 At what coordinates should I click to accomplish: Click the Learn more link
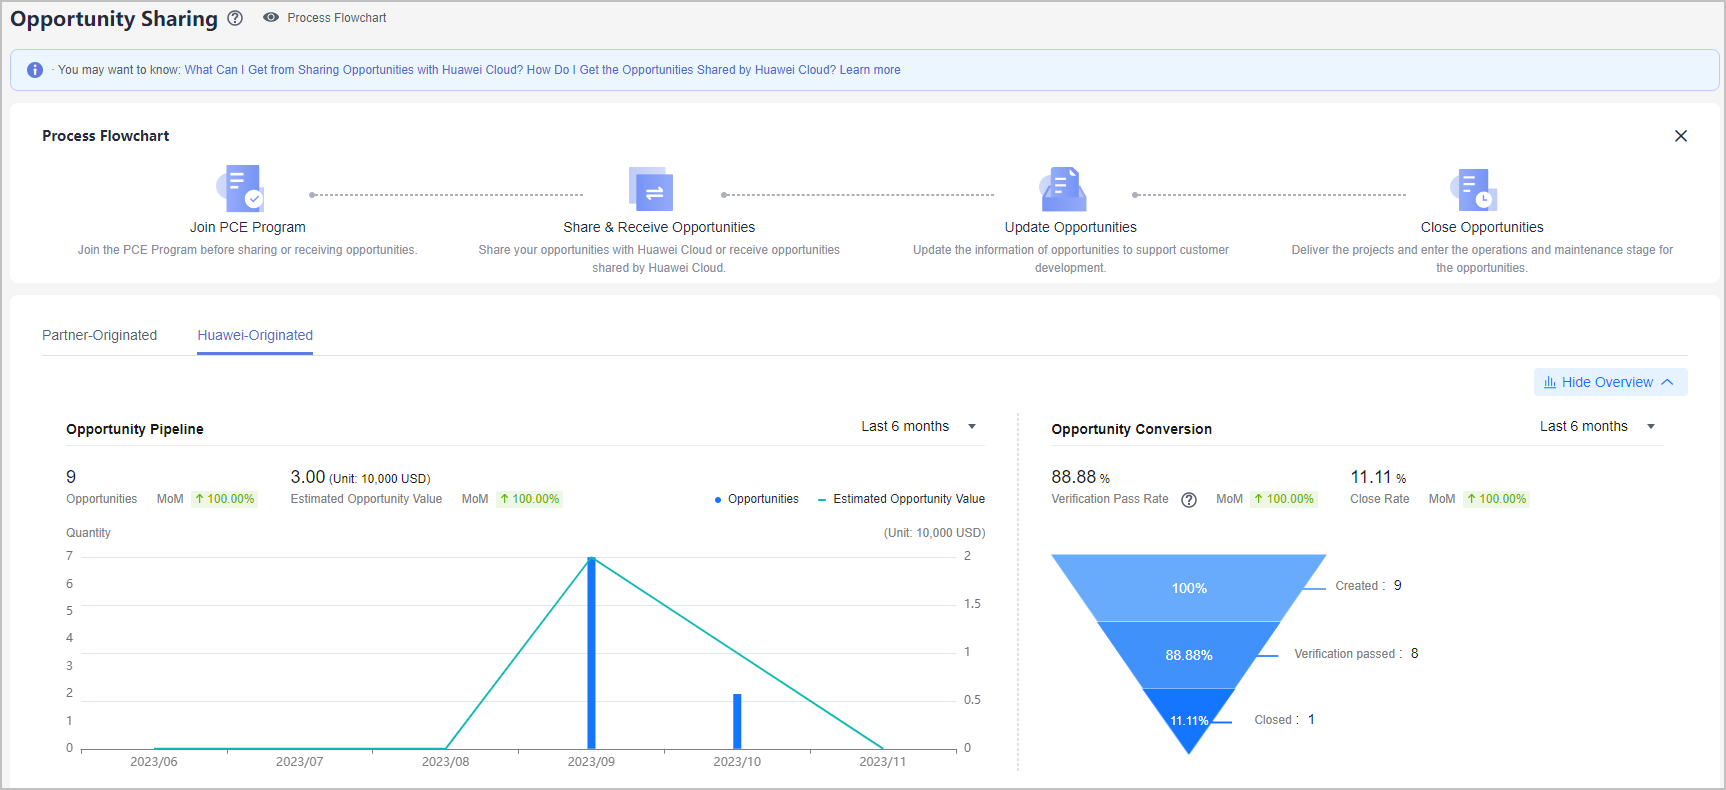tap(870, 70)
